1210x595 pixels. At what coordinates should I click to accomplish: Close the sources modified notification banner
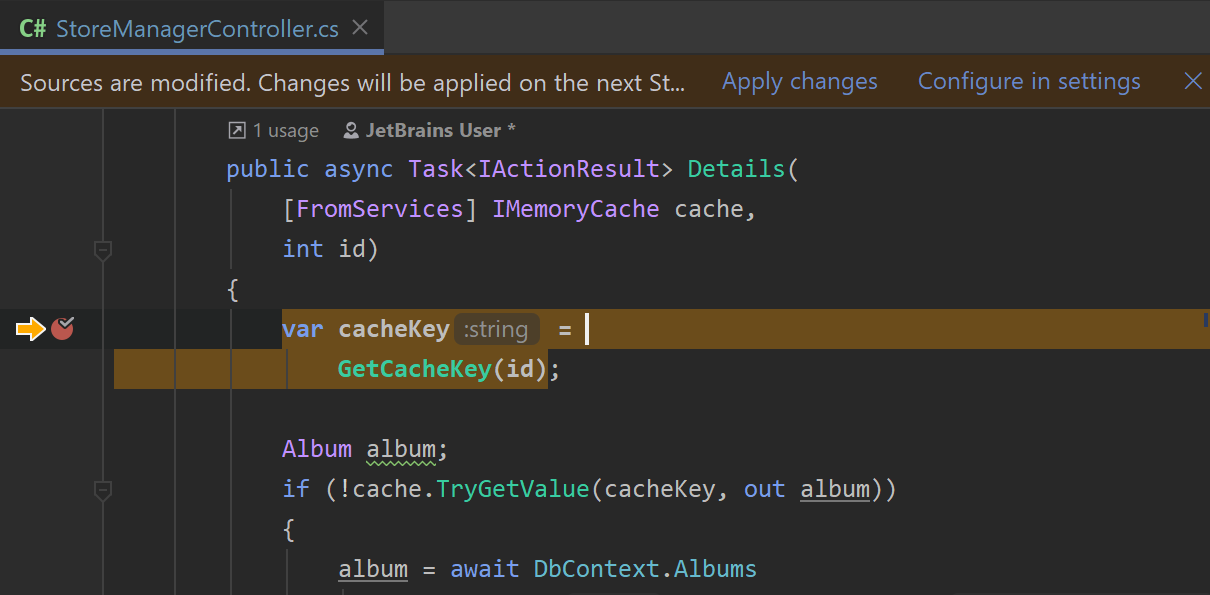(1192, 82)
